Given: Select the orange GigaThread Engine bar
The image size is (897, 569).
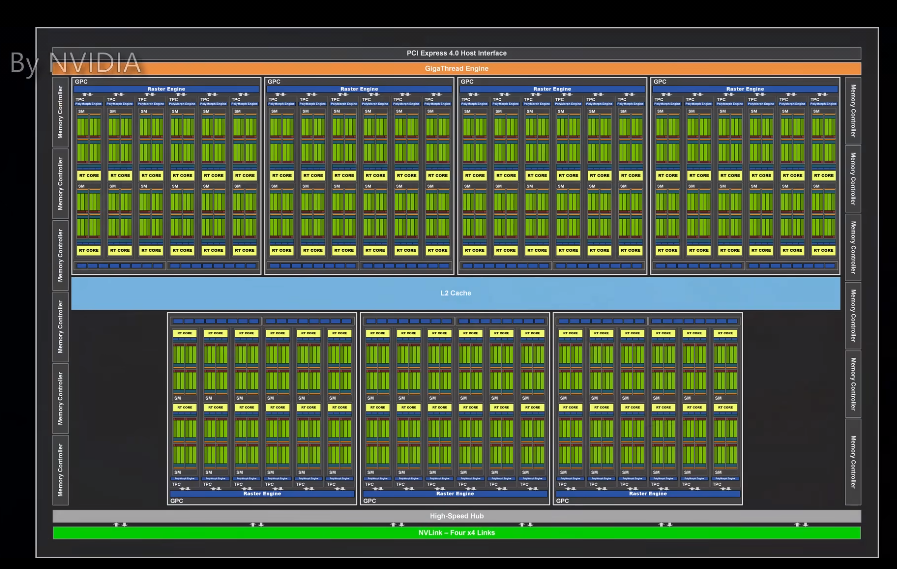Looking at the screenshot, I should point(457,69).
